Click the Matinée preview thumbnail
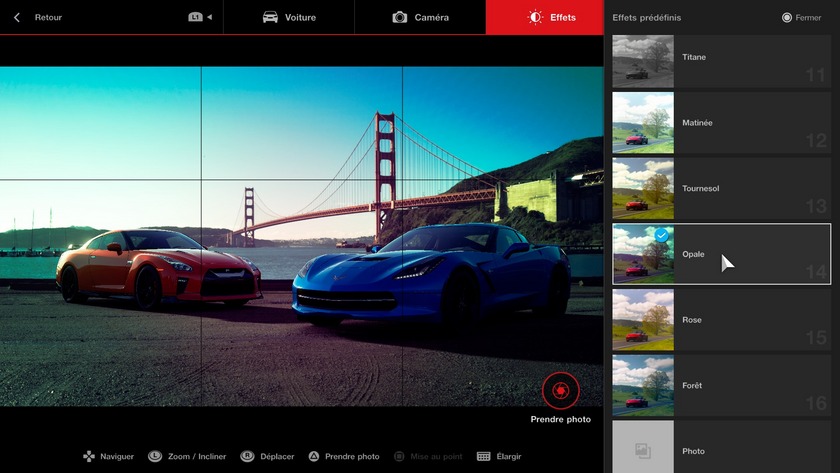The height and width of the screenshot is (473, 840). click(x=643, y=123)
